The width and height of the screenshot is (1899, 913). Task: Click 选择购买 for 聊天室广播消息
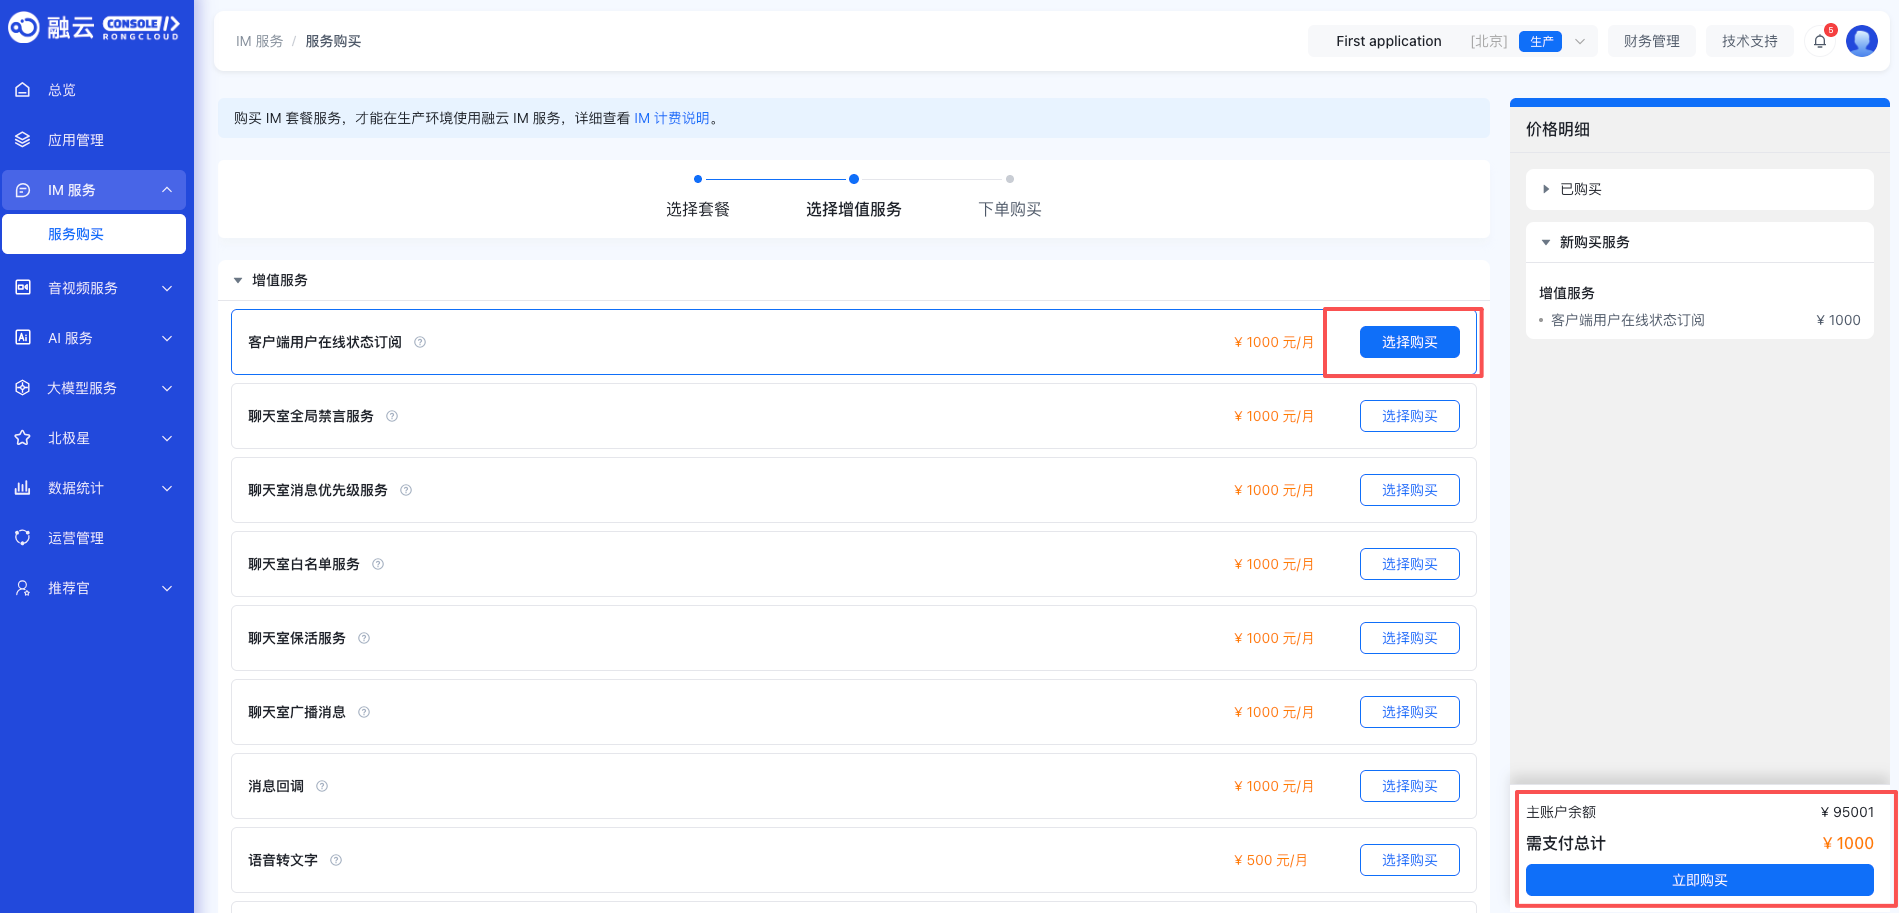click(x=1410, y=712)
